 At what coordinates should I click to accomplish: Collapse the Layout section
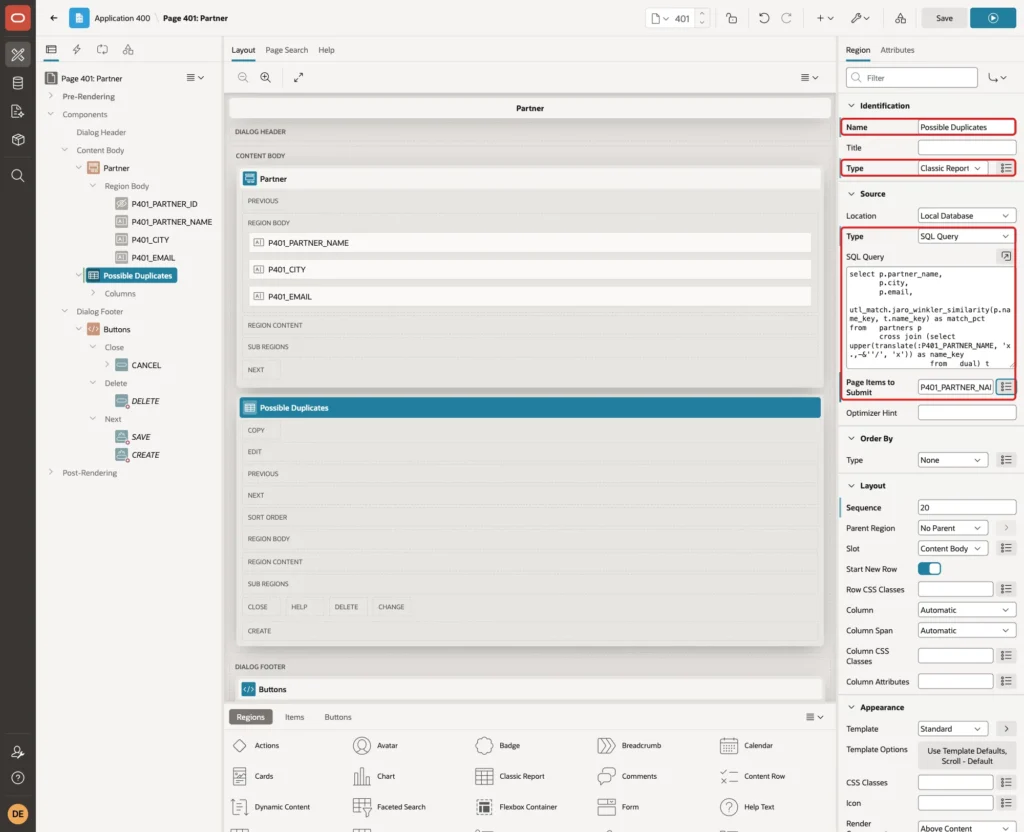tap(851, 485)
